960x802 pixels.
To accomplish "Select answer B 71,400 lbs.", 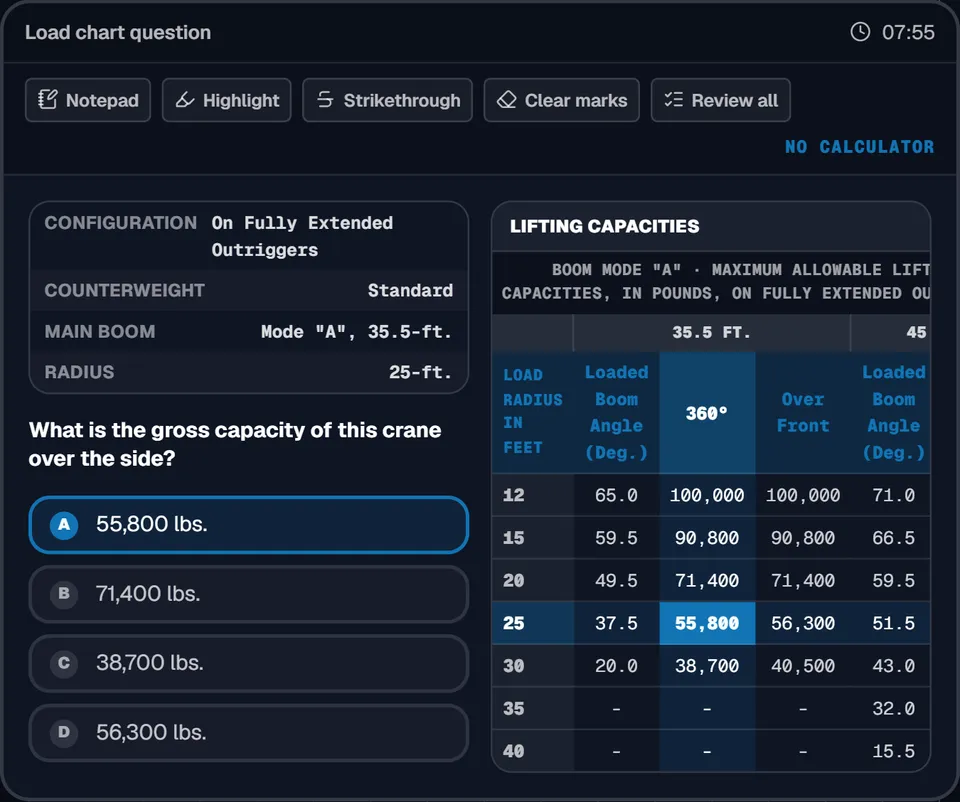I will [x=249, y=594].
